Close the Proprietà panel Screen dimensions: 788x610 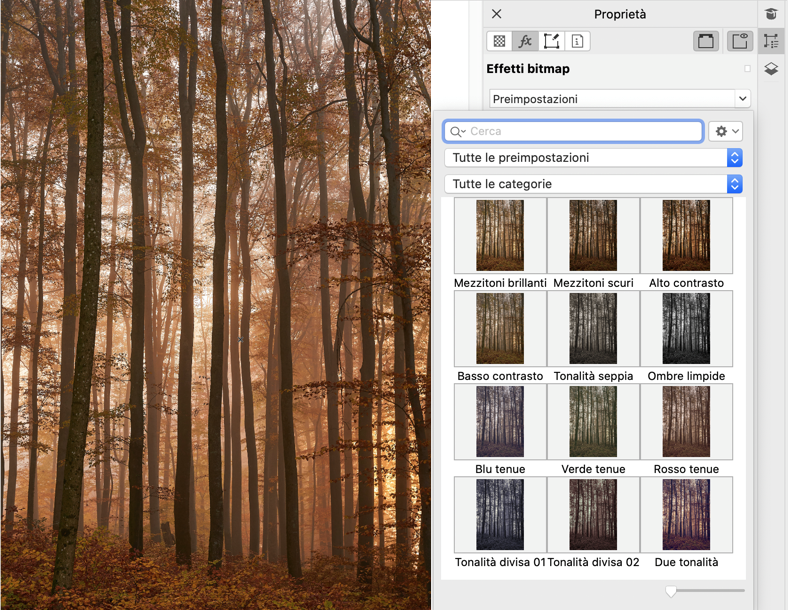pyautogui.click(x=497, y=14)
